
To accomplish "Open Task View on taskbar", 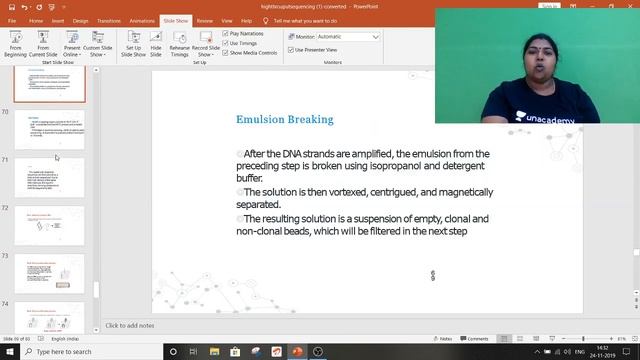I will click(x=193, y=351).
